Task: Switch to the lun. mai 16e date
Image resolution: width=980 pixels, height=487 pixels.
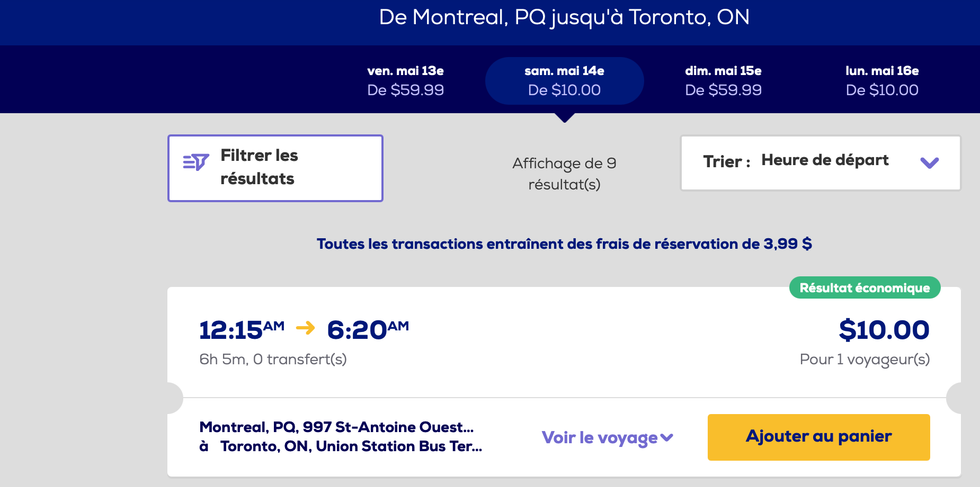Action: [x=881, y=80]
